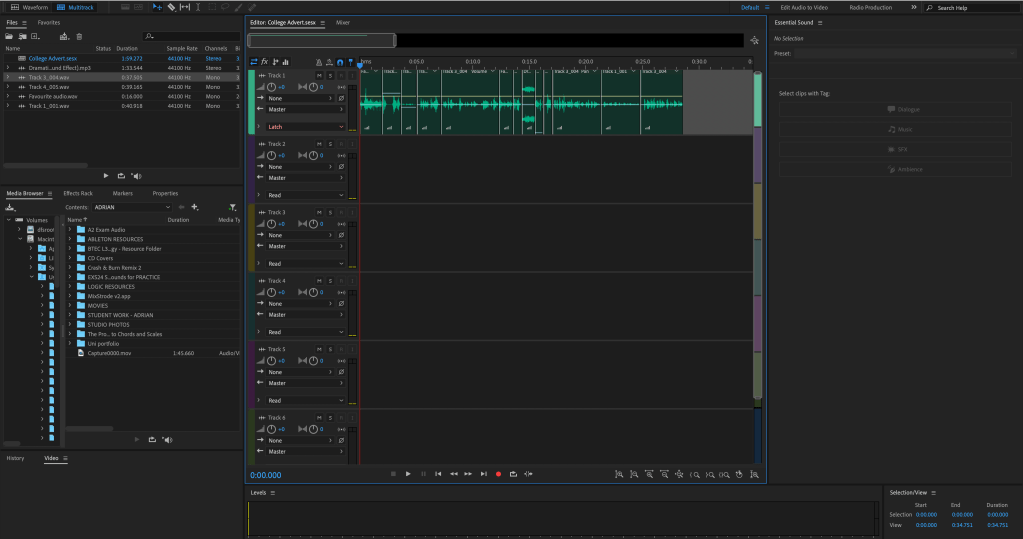Delete file using the trash icon
1023x539 pixels.
[x=79, y=37]
